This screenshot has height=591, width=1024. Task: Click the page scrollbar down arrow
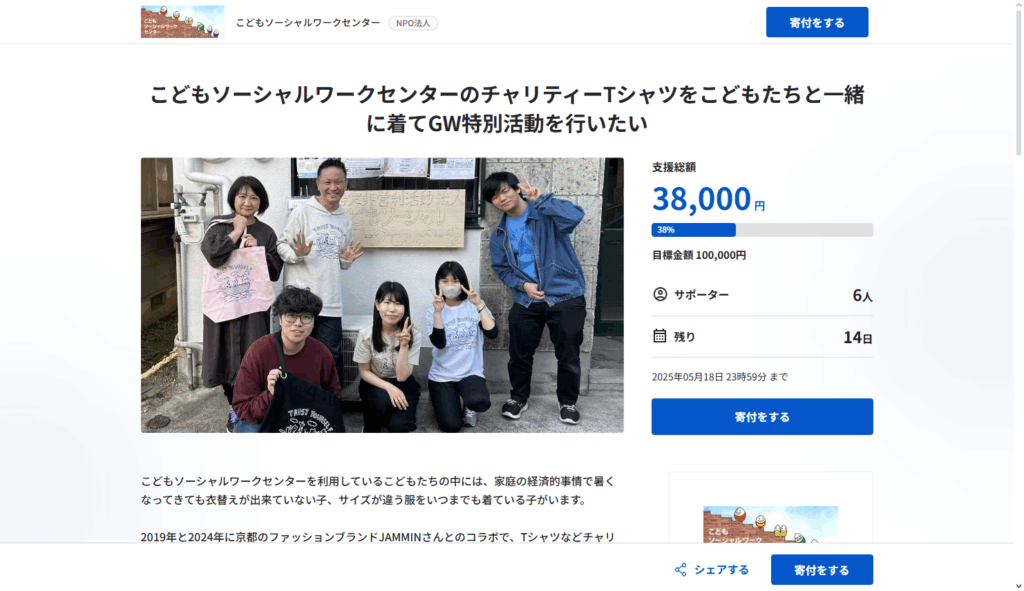1018,586
